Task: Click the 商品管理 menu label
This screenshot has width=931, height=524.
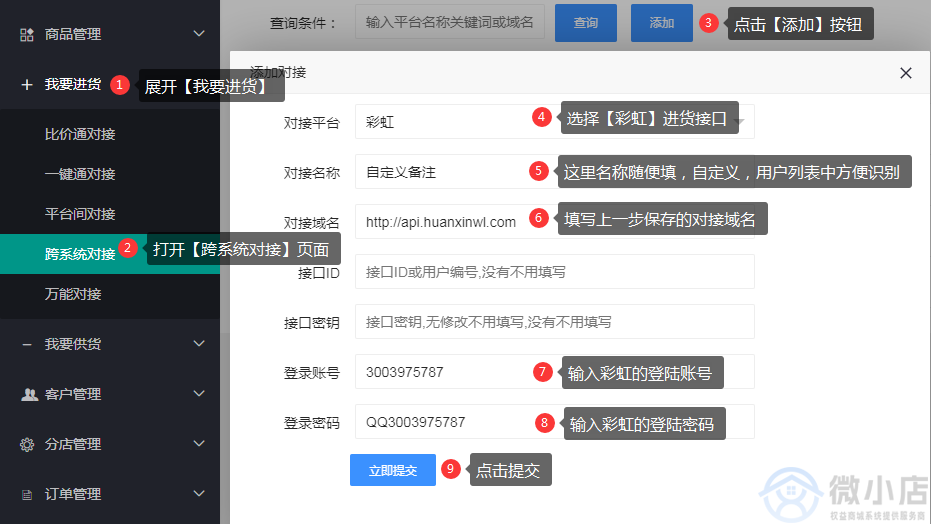Action: [x=73, y=34]
